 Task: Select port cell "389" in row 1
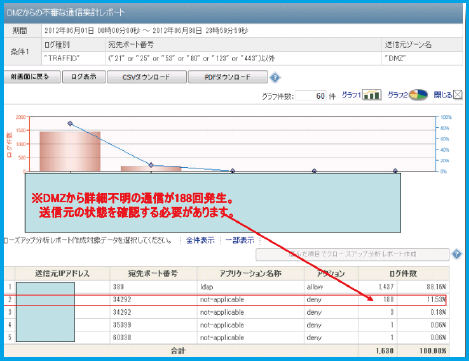pos(118,287)
